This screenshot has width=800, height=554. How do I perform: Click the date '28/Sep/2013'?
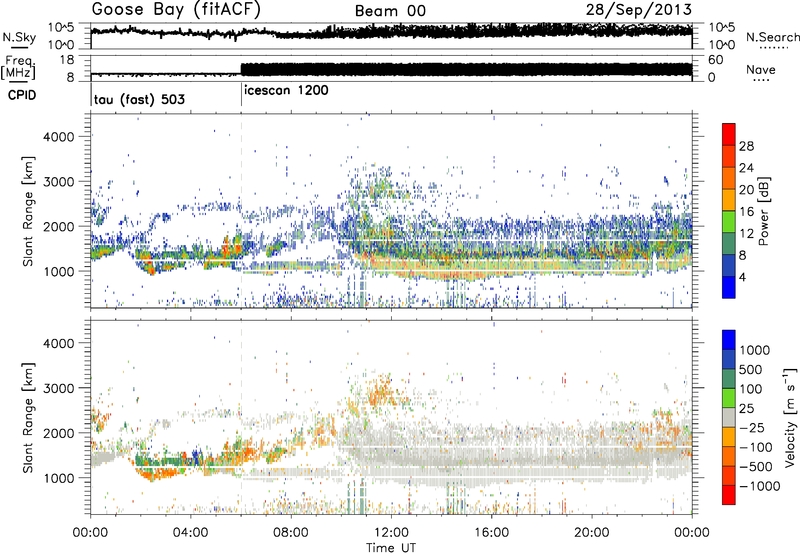639,9
